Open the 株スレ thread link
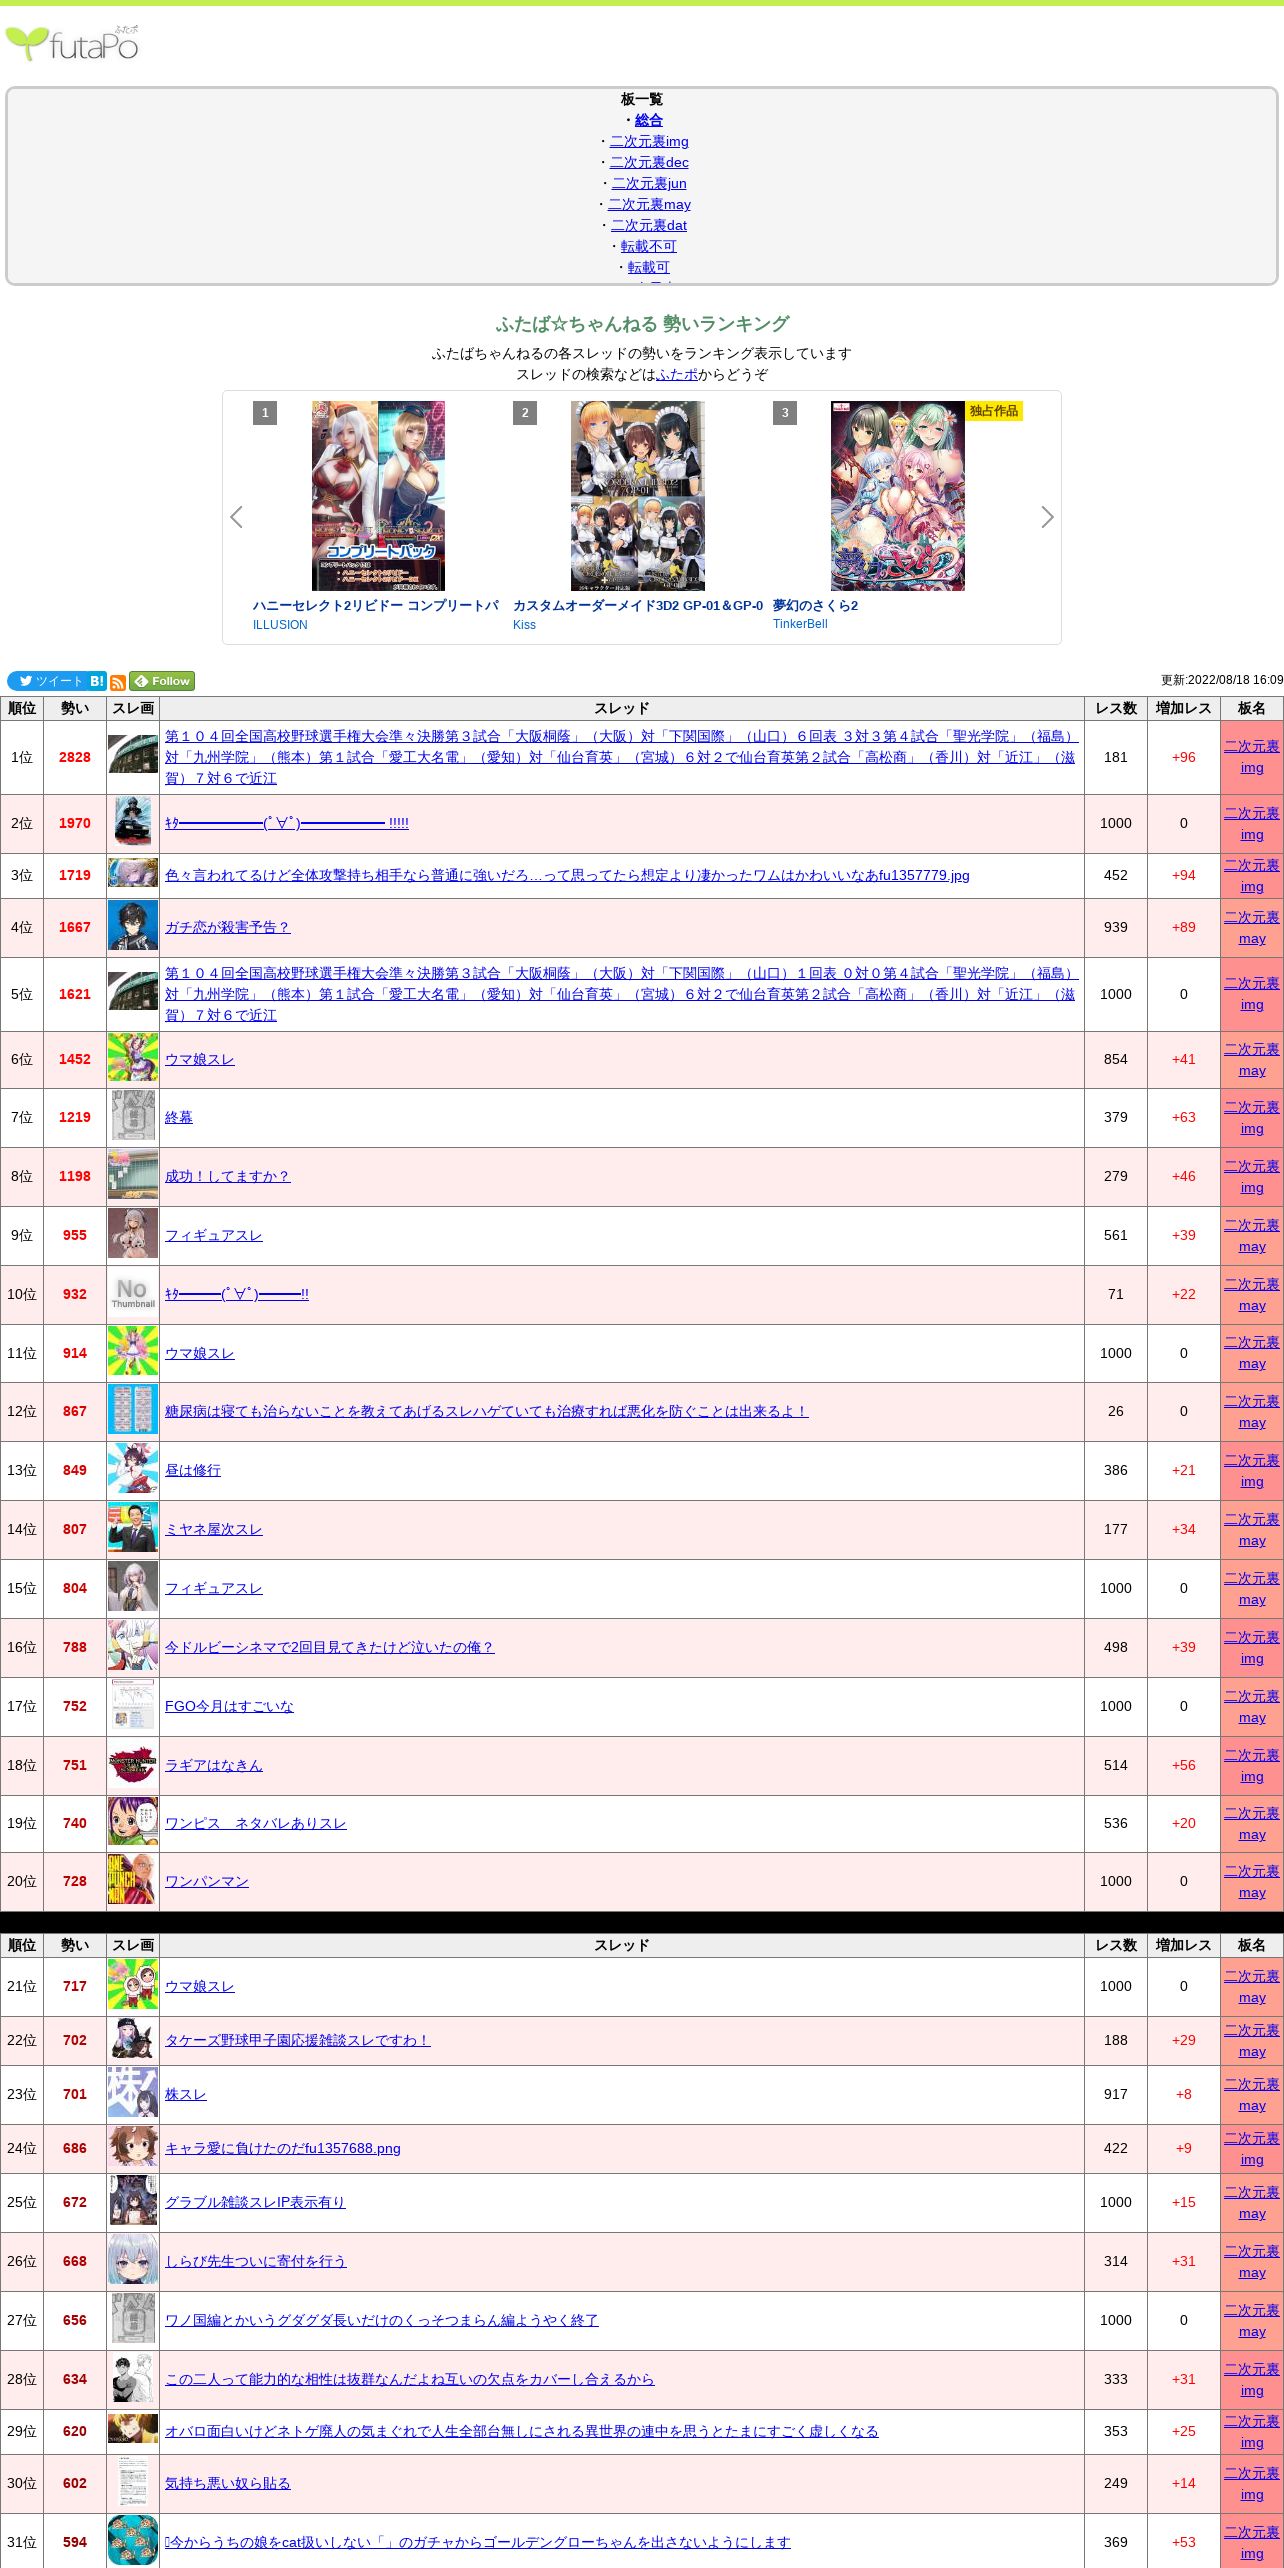1284x2568 pixels. tap(186, 2094)
